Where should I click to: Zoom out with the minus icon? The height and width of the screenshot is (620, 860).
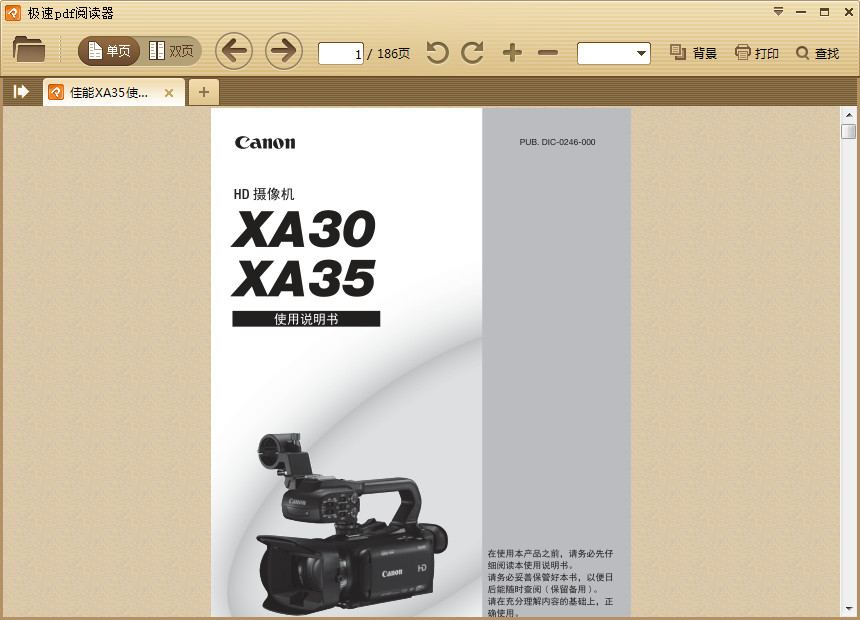pyautogui.click(x=548, y=53)
